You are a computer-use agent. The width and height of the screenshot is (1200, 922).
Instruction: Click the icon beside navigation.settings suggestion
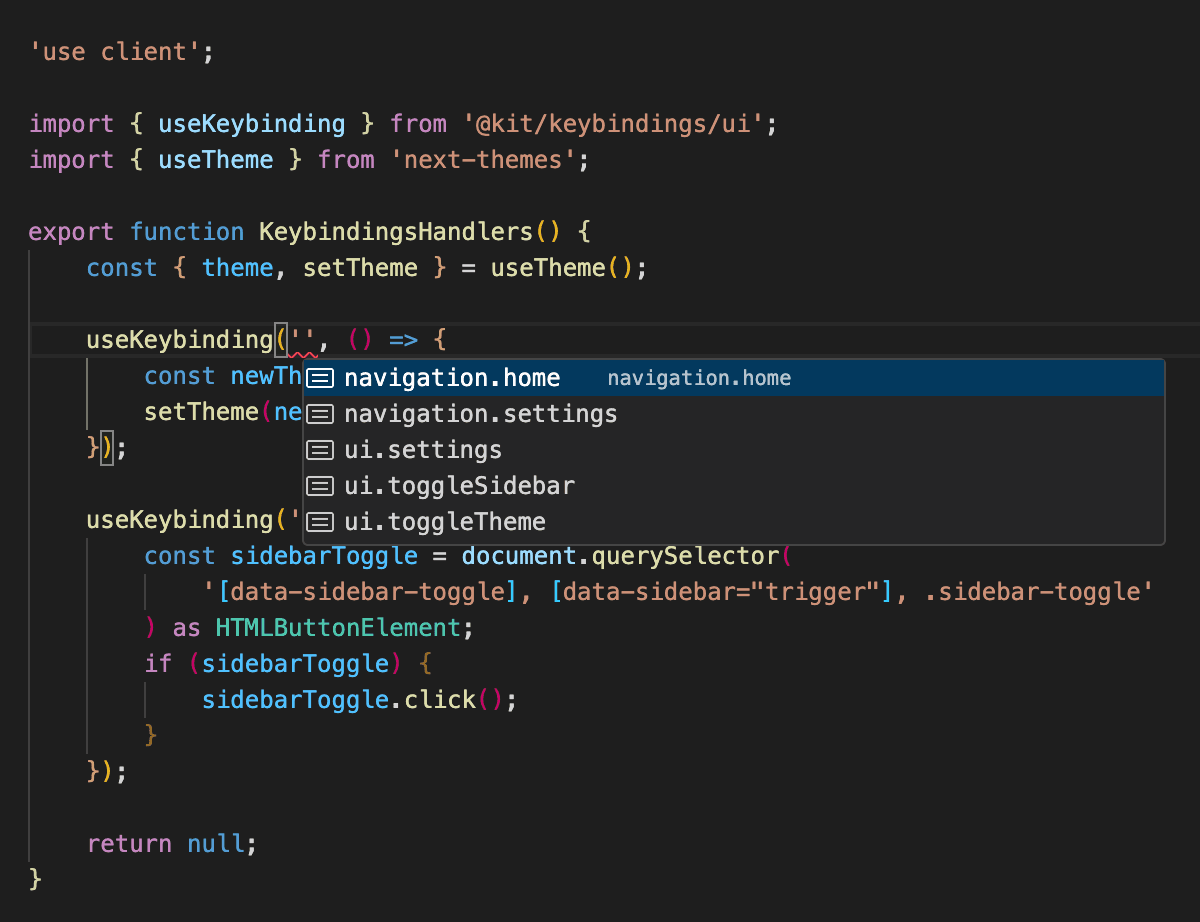(x=320, y=414)
